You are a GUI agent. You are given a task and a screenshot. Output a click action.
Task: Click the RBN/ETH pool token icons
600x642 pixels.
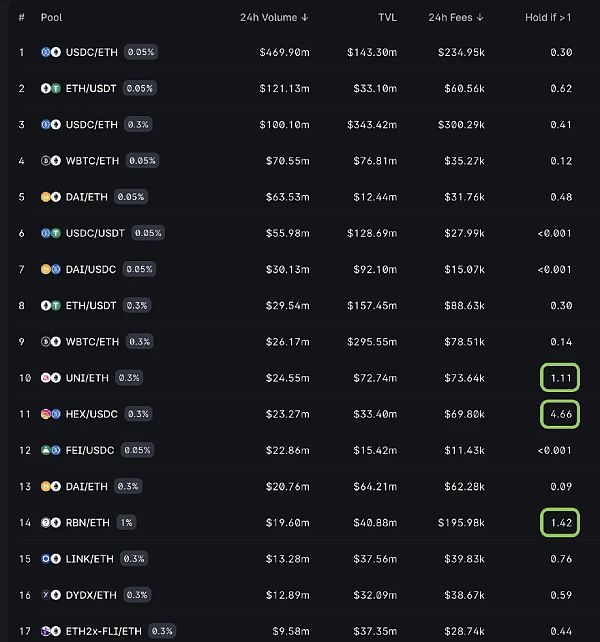point(51,522)
